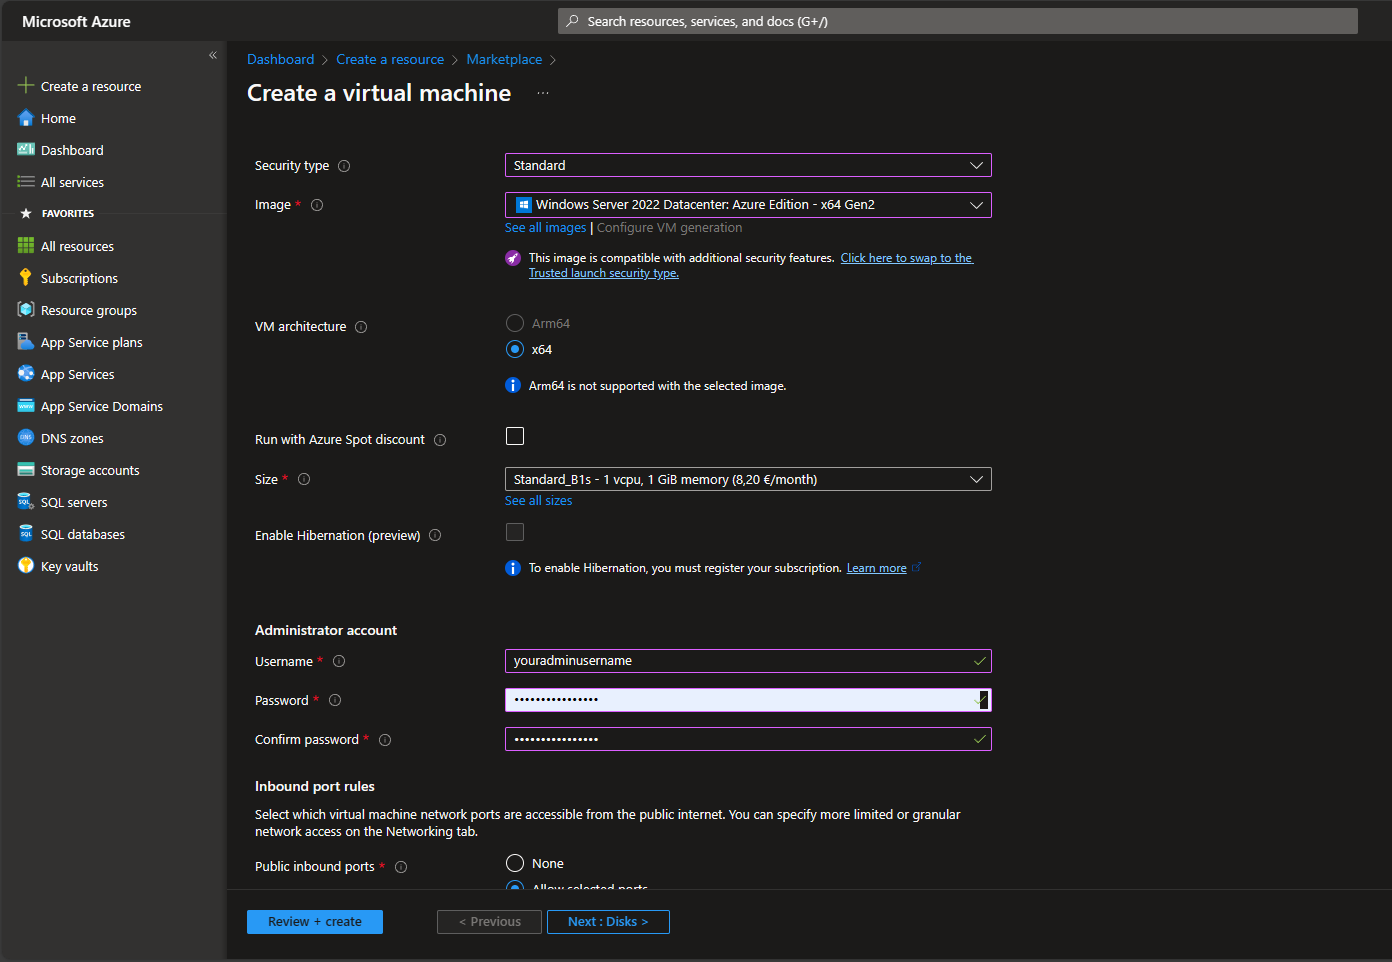Click the Create a resource breadcrumb
This screenshot has width=1392, height=962.
[x=390, y=59]
